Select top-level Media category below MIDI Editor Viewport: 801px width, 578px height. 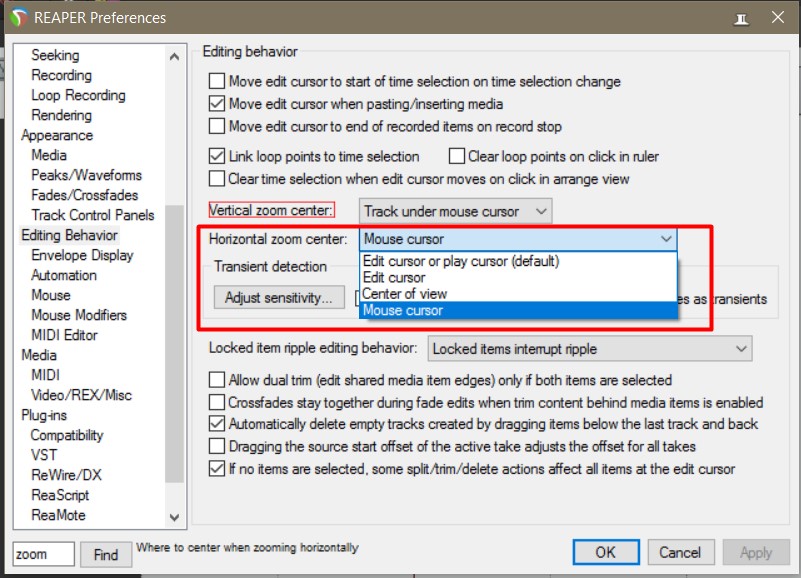click(39, 355)
